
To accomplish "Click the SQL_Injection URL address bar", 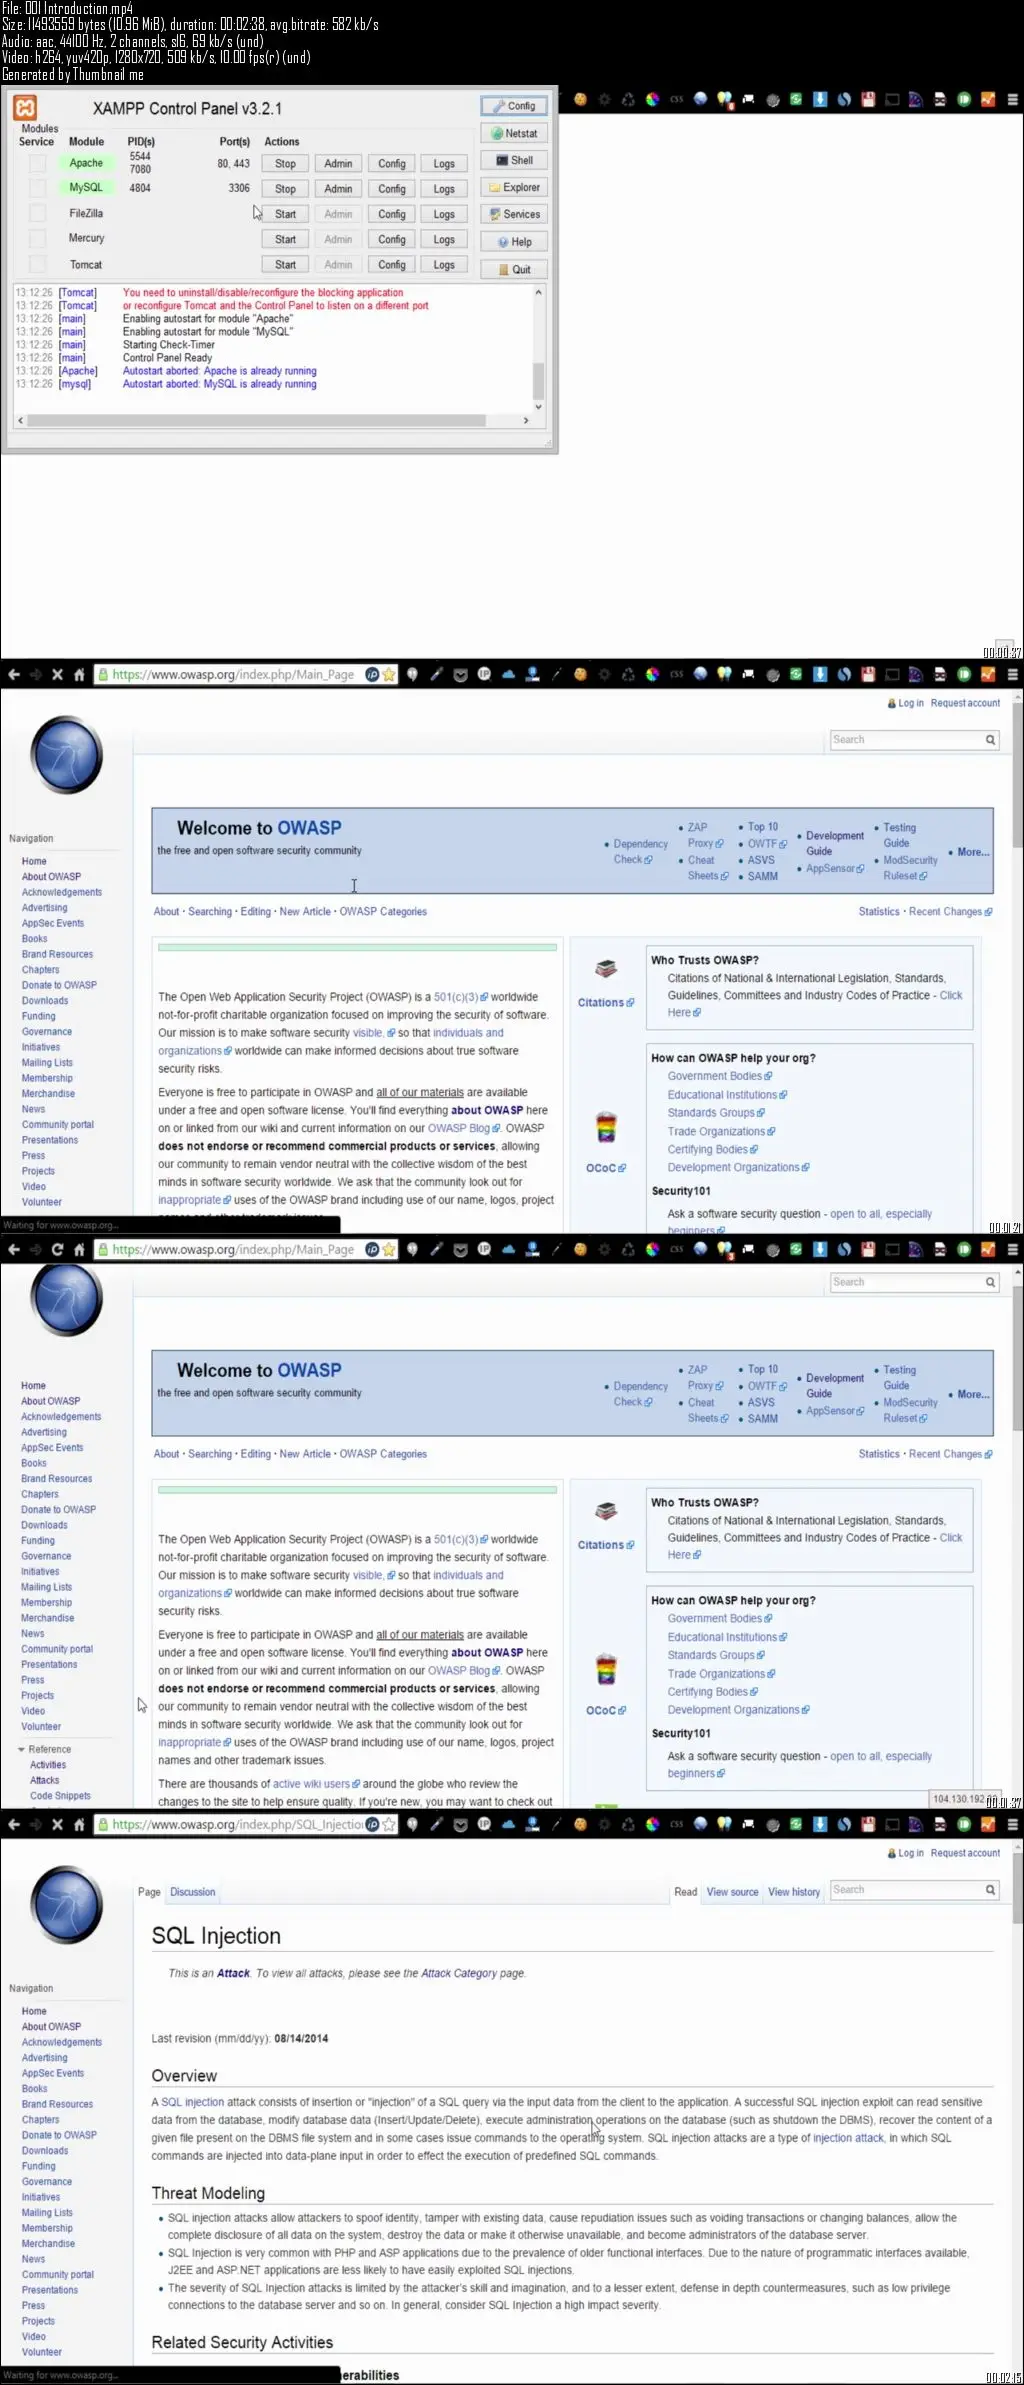I will pos(237,1824).
